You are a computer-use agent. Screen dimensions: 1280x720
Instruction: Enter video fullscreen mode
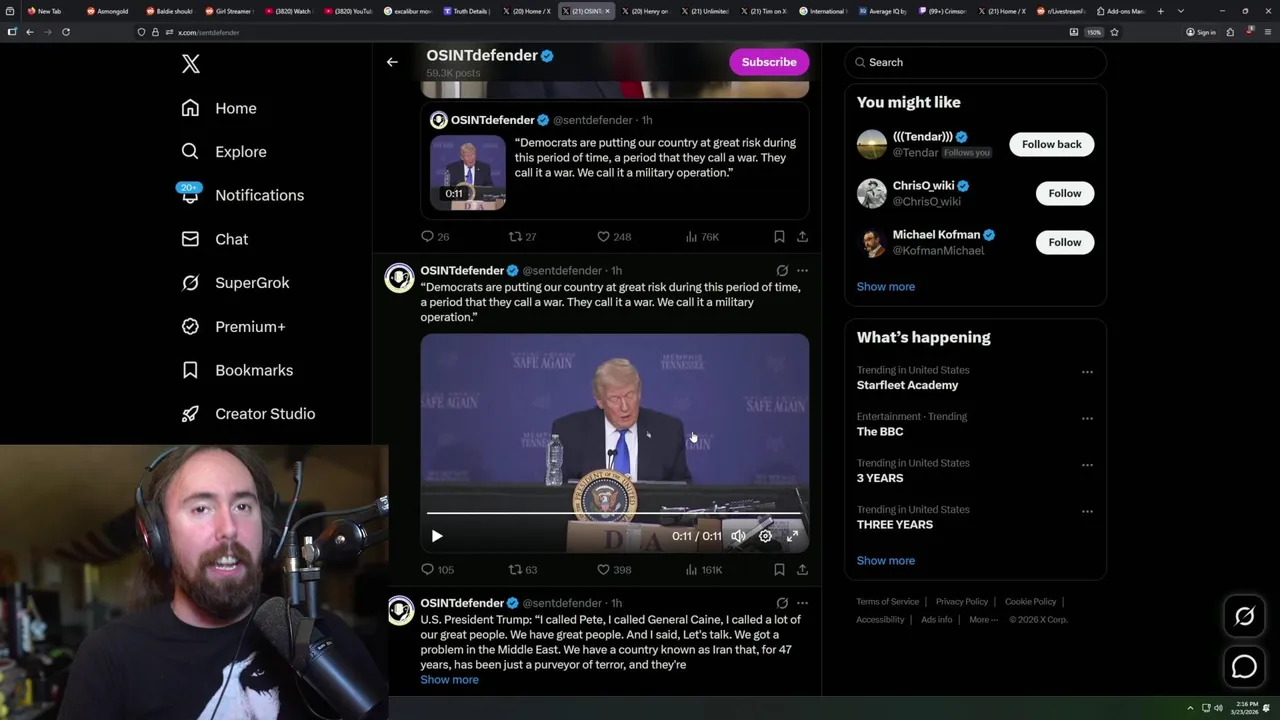(792, 536)
